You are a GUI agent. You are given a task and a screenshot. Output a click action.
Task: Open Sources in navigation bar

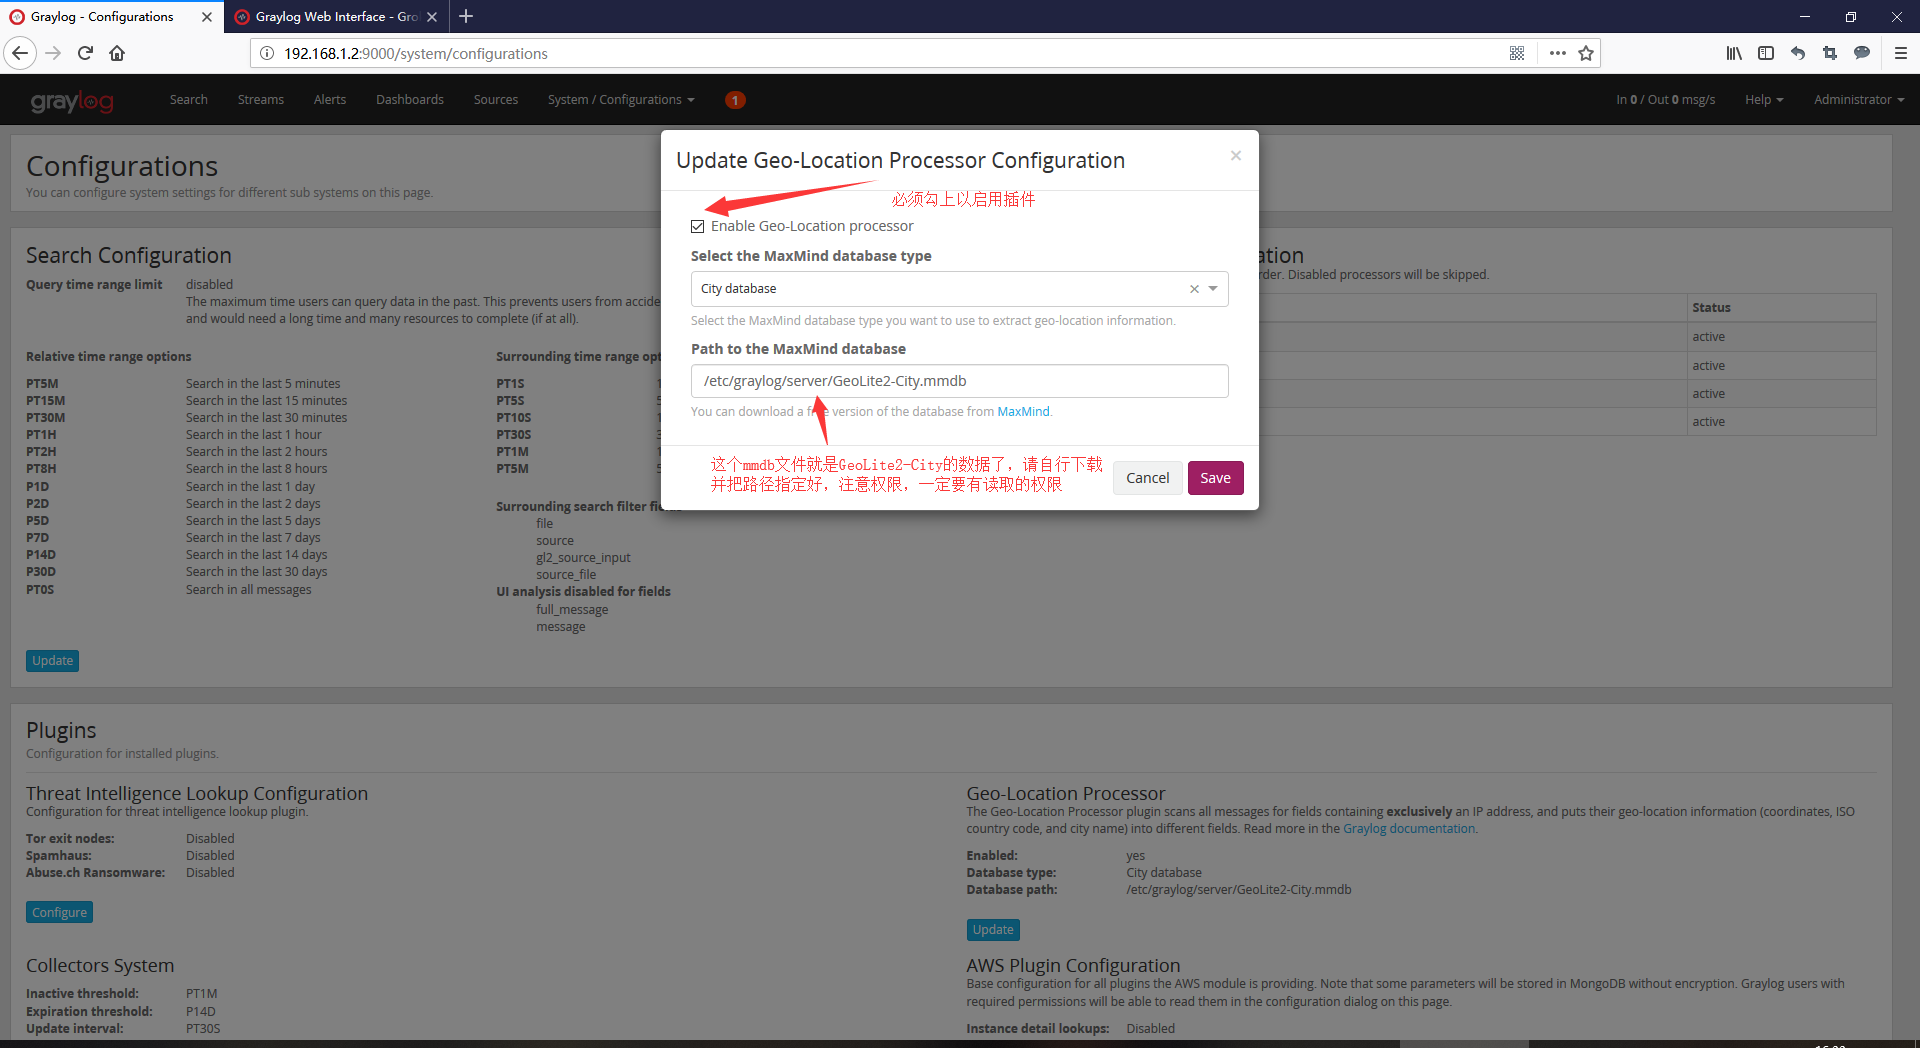(x=496, y=100)
